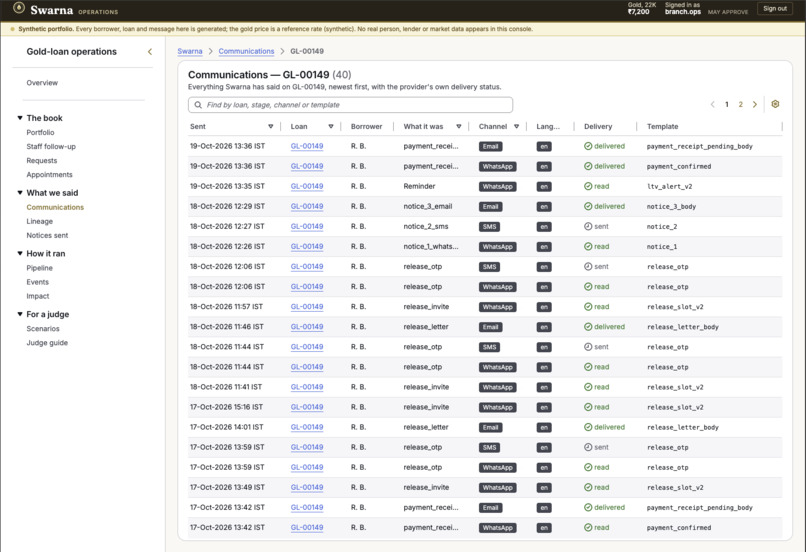
Task: Click GL-00149 breadcrumb text
Action: pos(307,51)
